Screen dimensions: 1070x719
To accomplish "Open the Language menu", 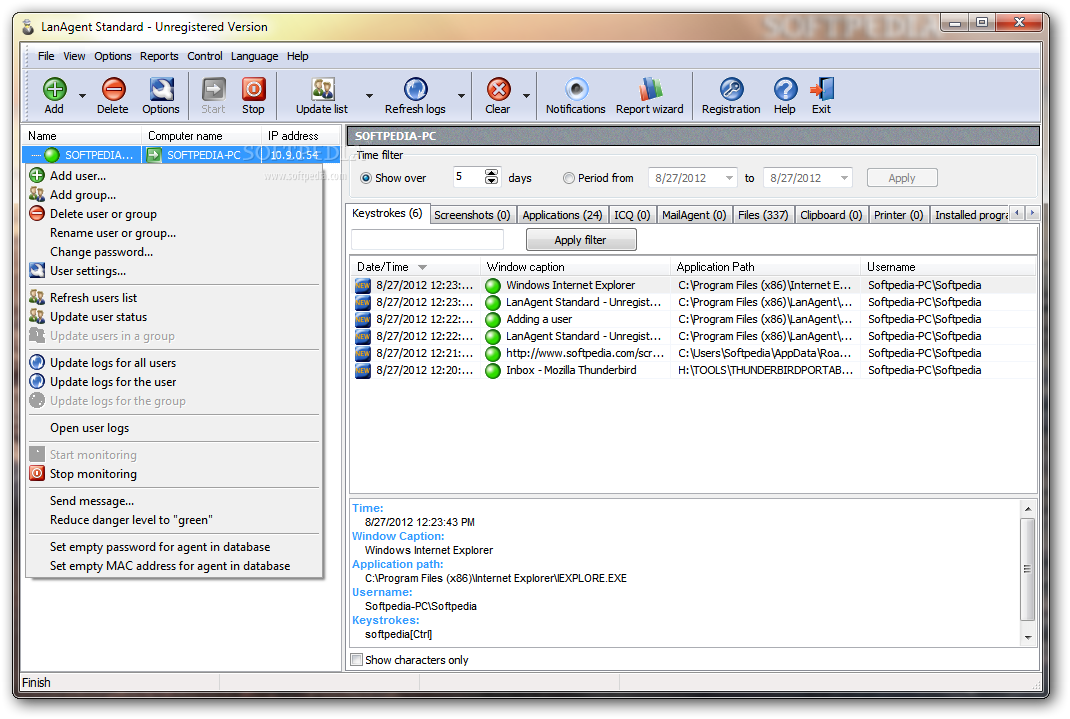I will [255, 56].
